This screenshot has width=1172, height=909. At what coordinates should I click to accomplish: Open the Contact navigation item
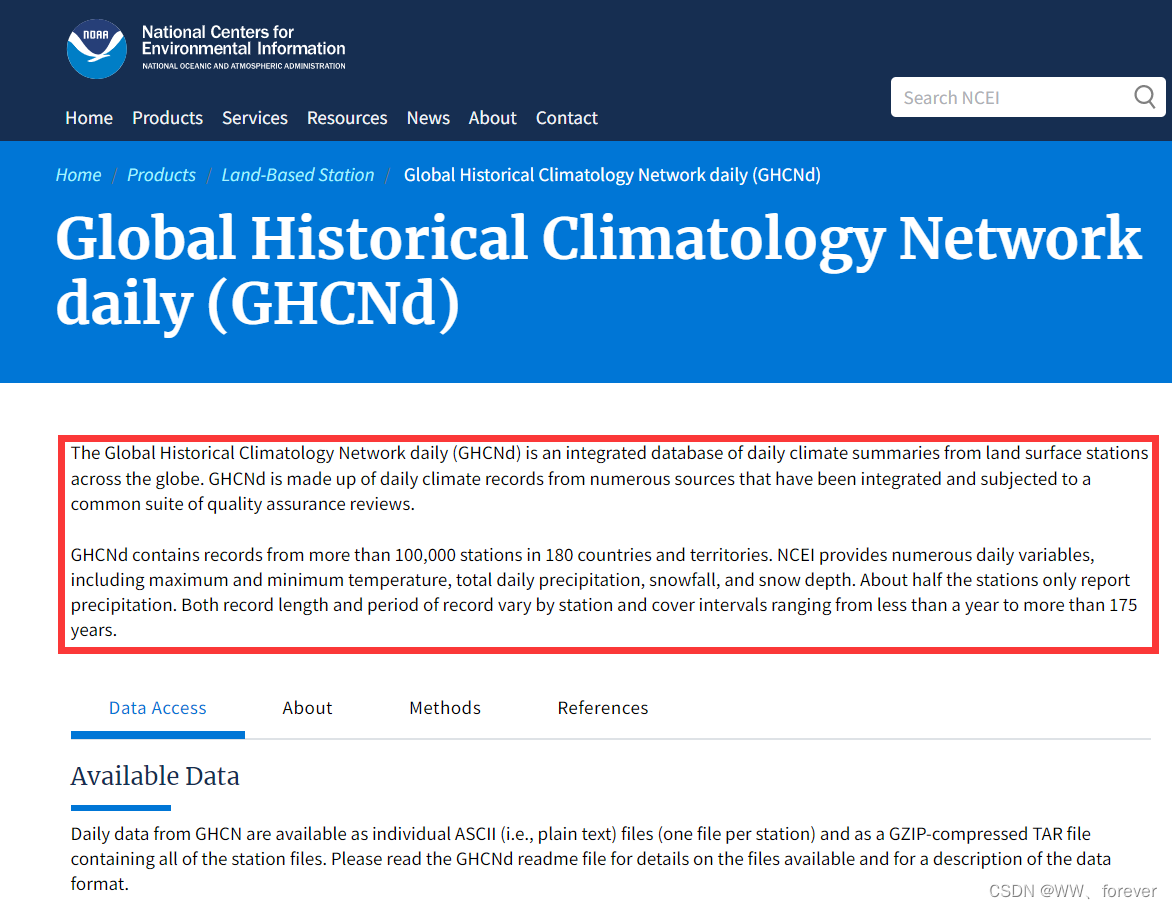coord(567,117)
